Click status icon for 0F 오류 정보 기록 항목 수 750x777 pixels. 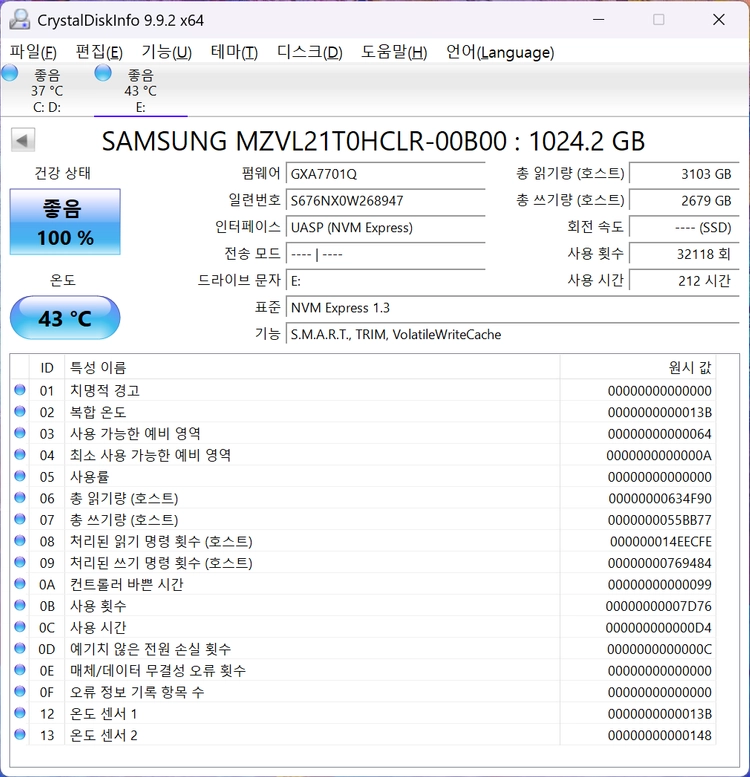tap(20, 692)
